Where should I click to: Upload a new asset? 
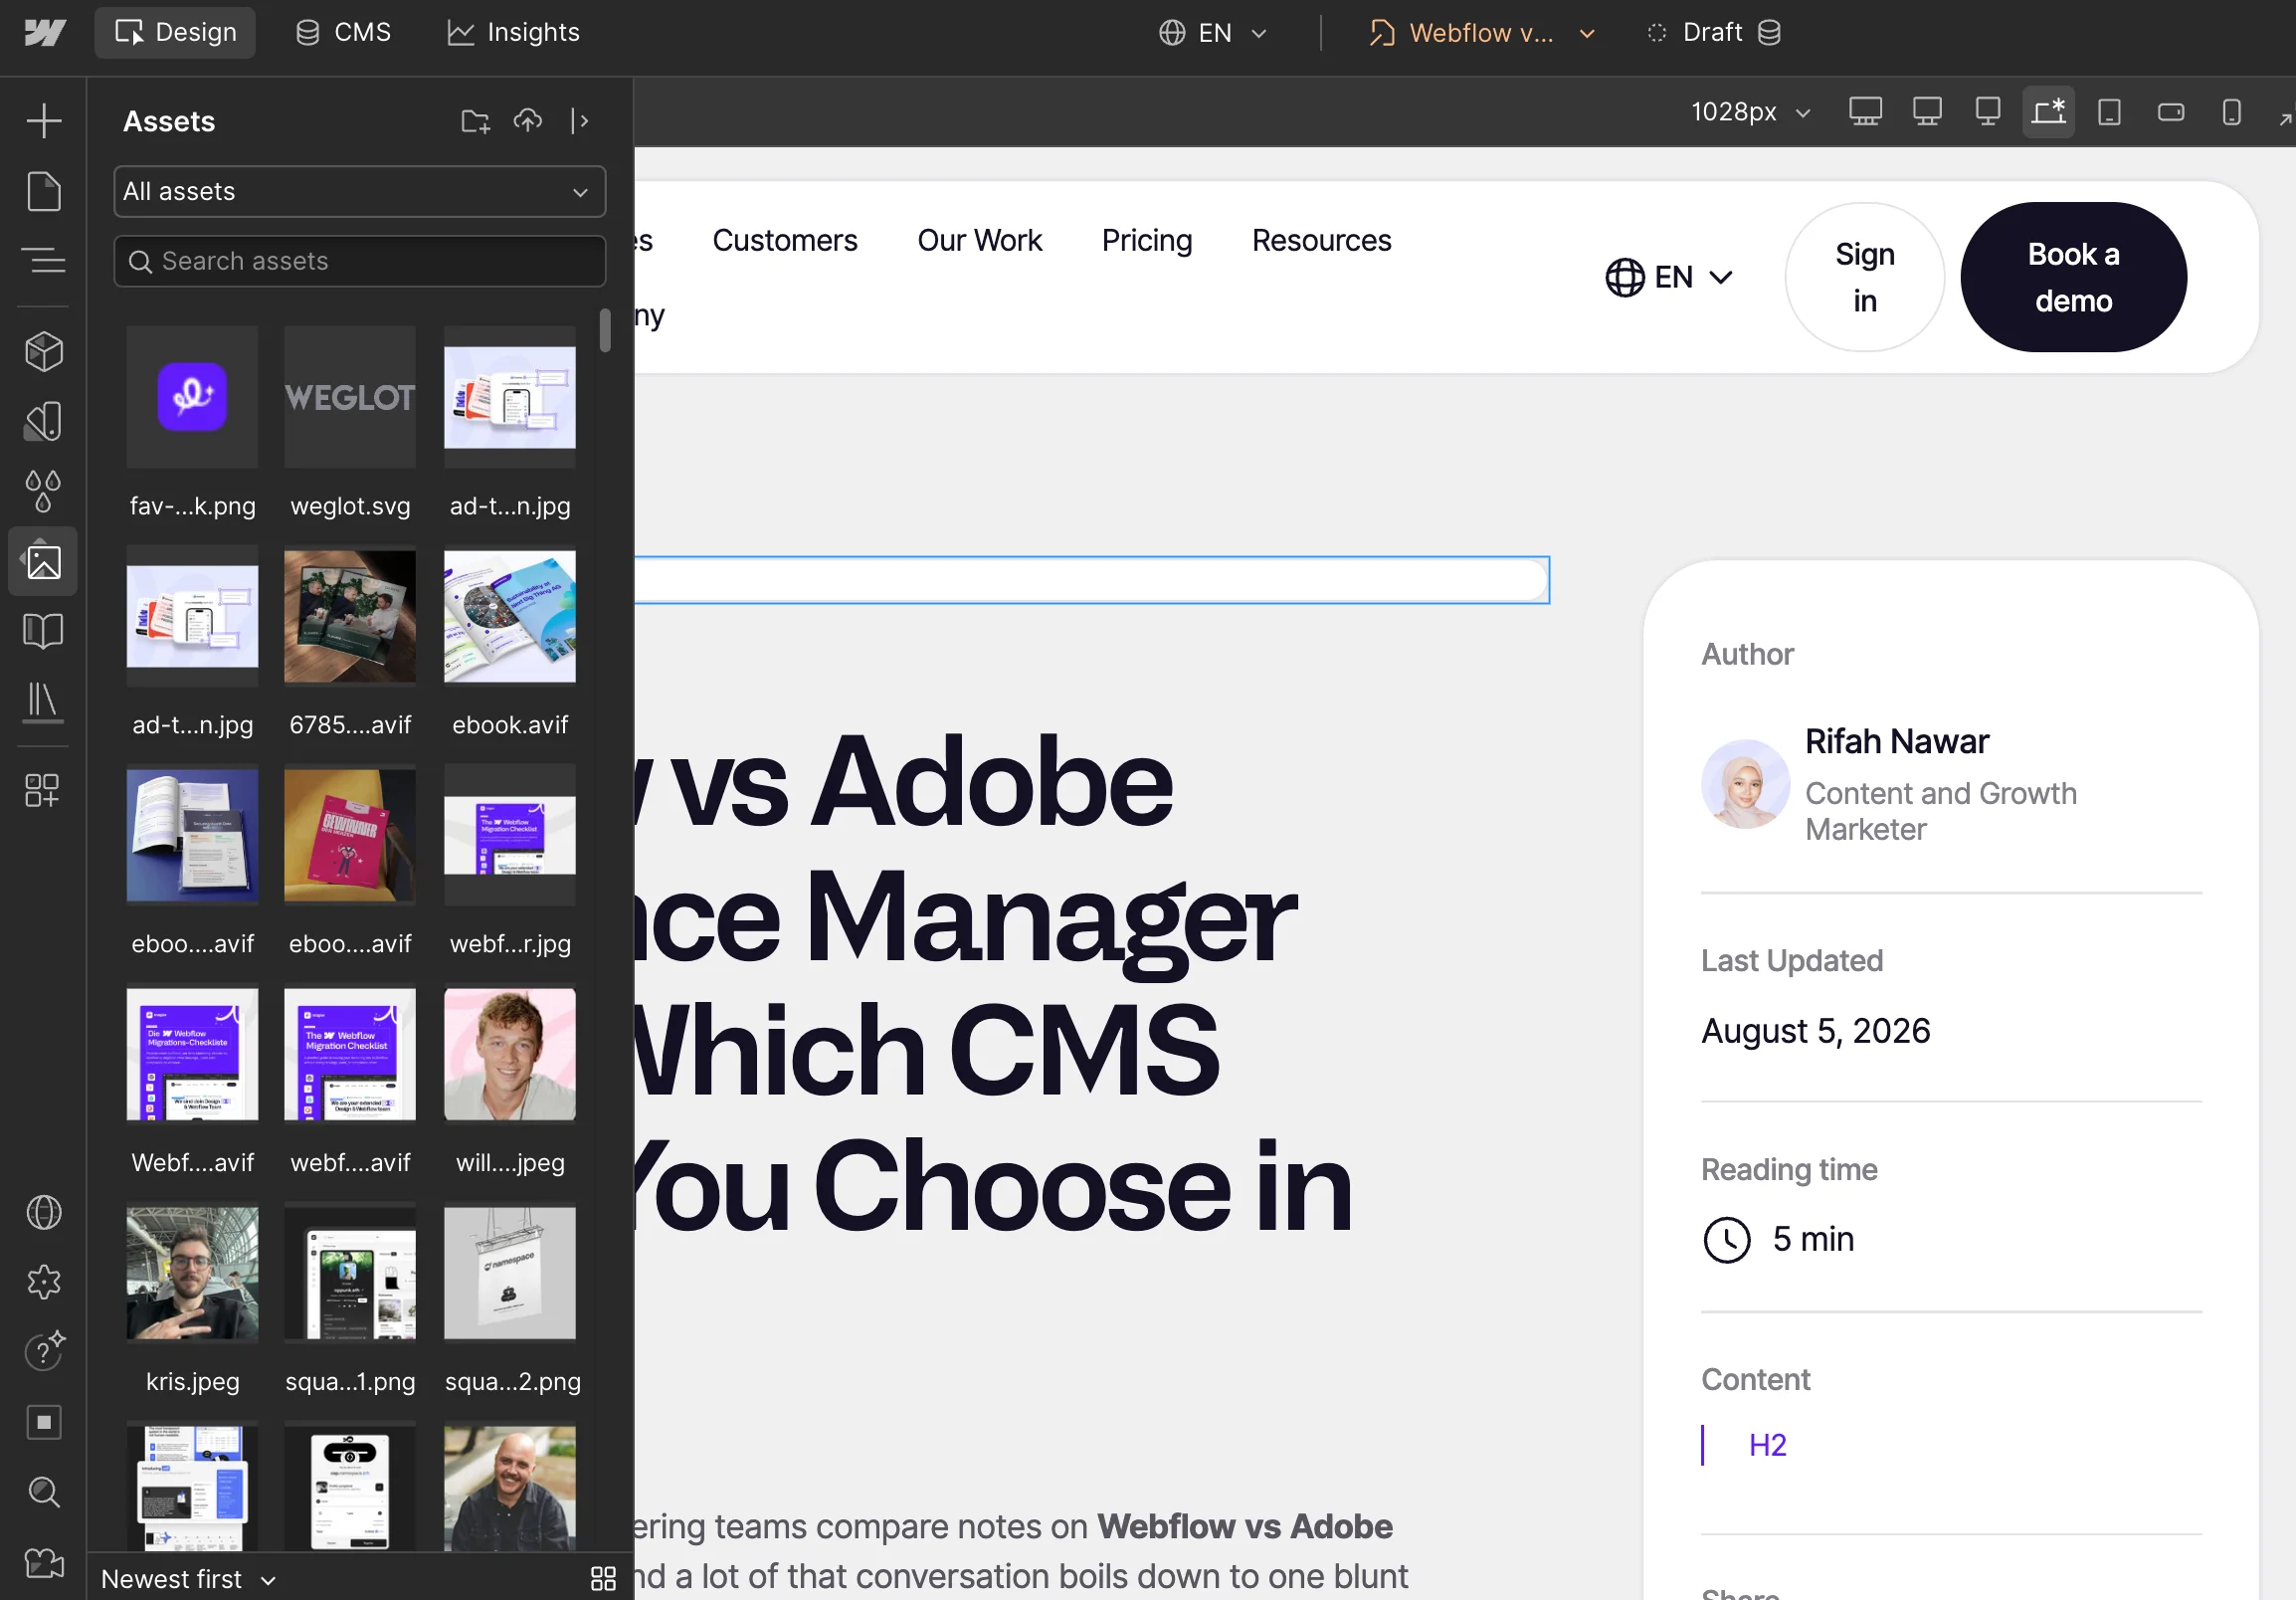[528, 121]
